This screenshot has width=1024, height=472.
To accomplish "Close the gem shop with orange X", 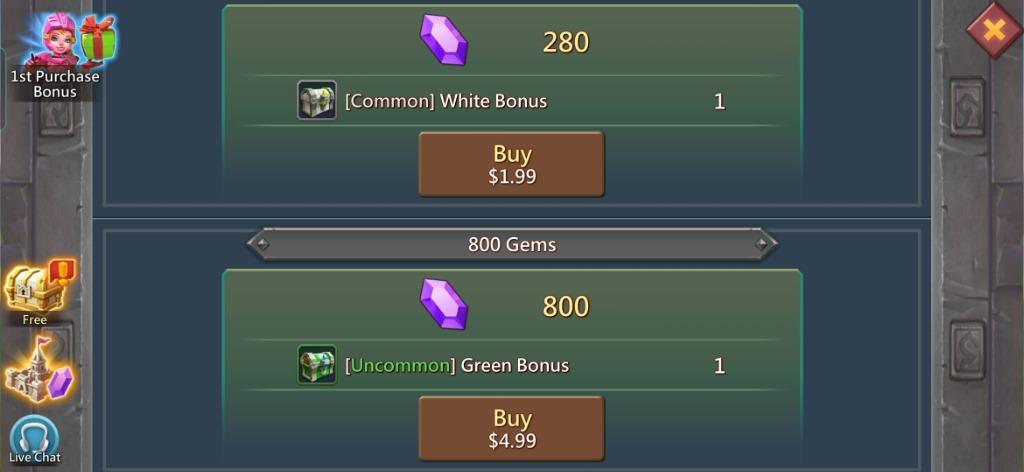I will coord(994,30).
